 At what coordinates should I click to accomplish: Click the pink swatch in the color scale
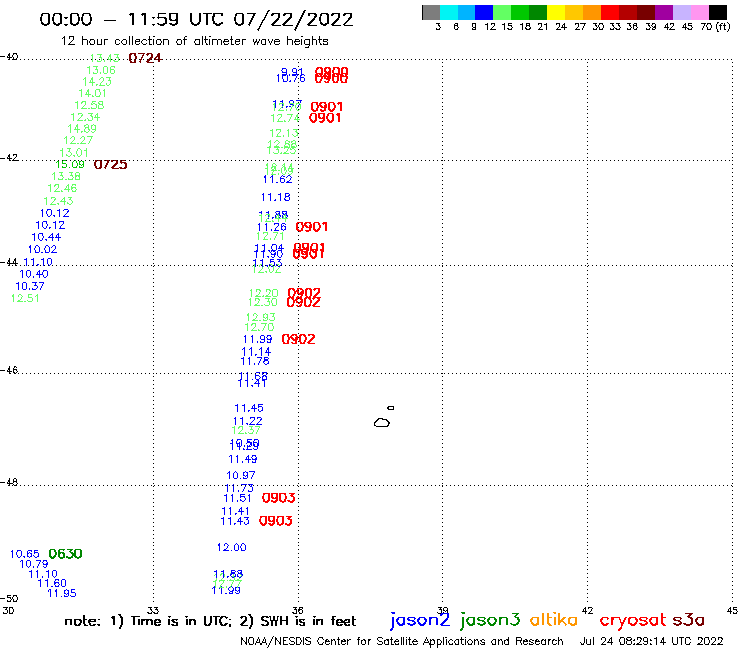[x=700, y=12]
